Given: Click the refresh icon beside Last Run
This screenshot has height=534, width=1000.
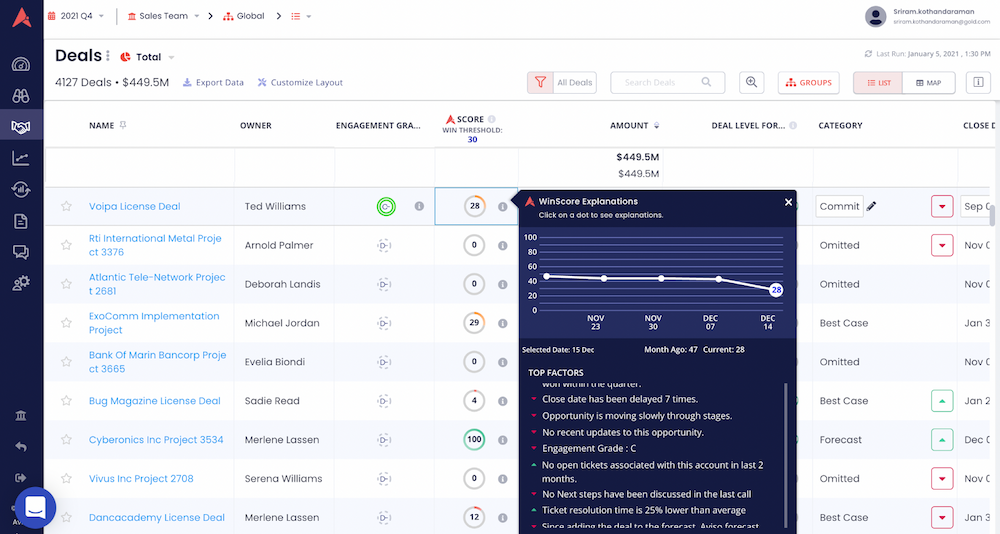Looking at the screenshot, I should click(868, 54).
